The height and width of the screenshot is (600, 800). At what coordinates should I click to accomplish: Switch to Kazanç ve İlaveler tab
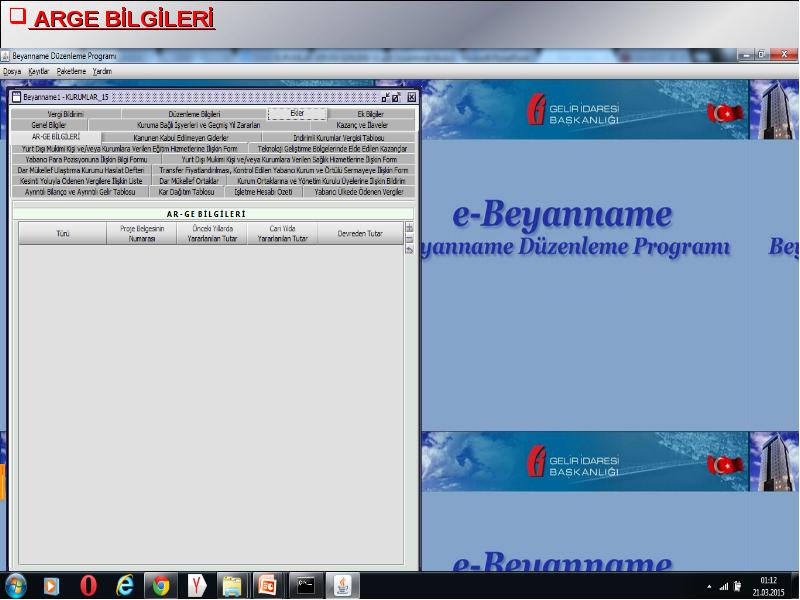point(362,125)
